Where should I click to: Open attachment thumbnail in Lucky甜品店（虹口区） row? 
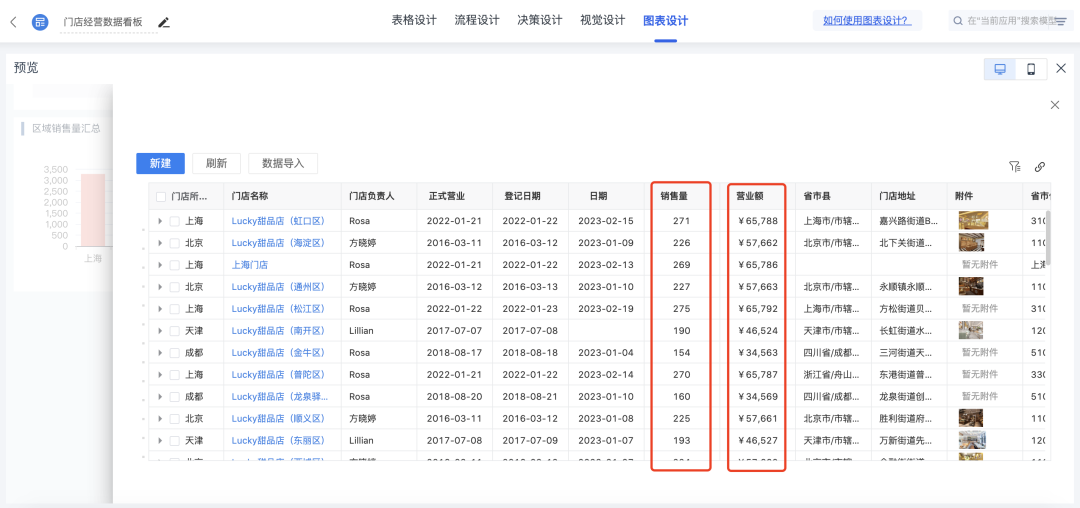point(973,221)
